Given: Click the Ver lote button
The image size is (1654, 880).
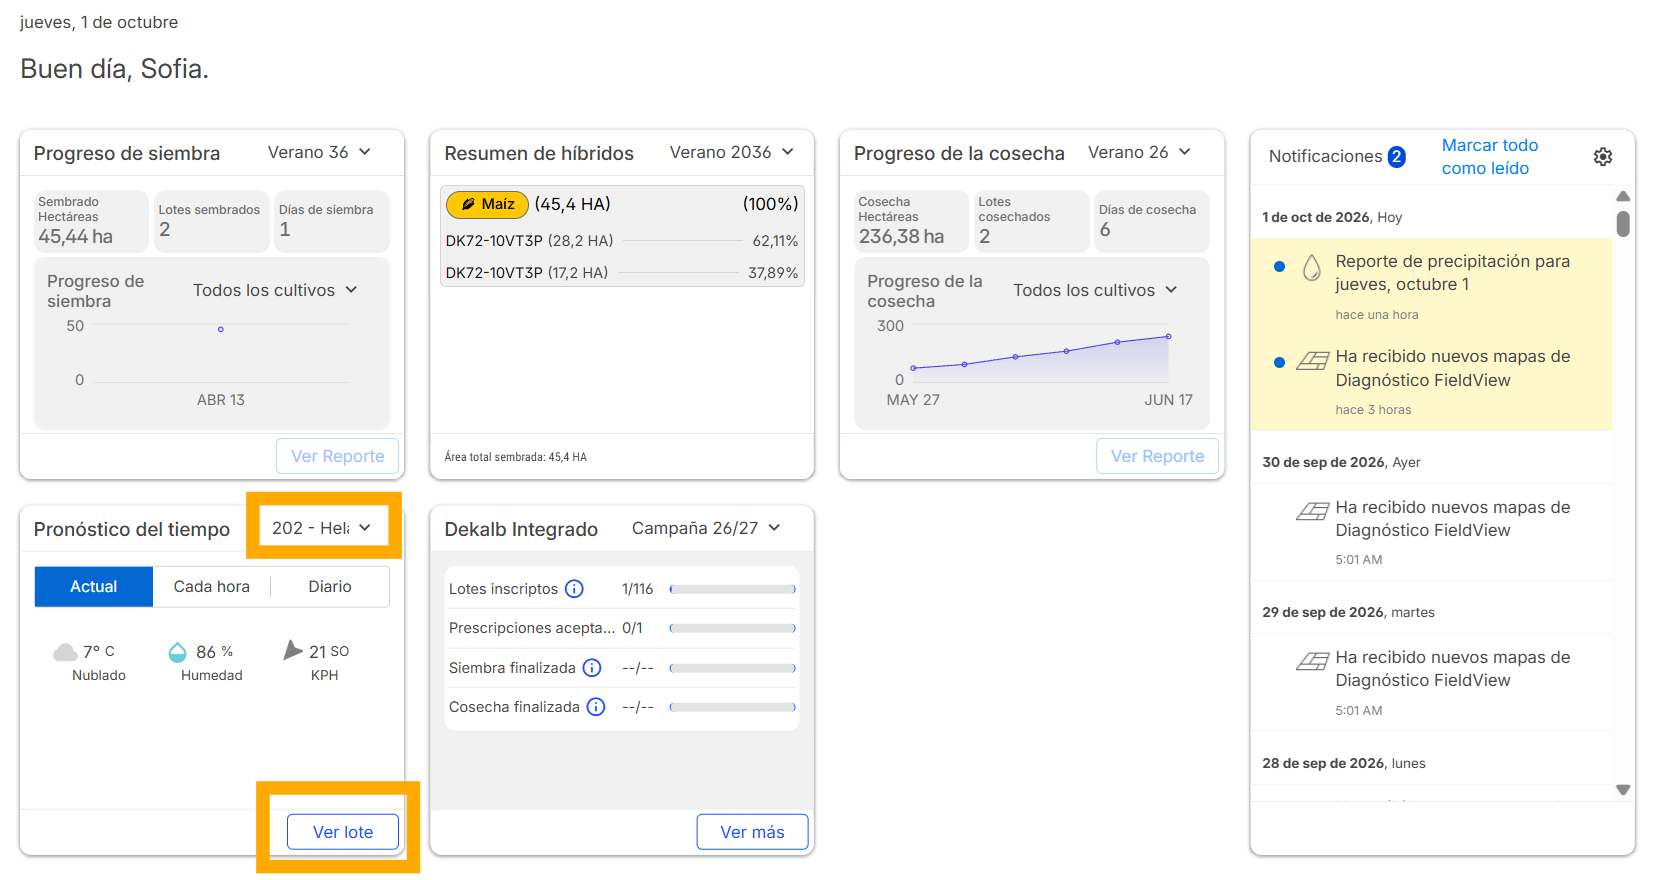Looking at the screenshot, I should [x=343, y=832].
